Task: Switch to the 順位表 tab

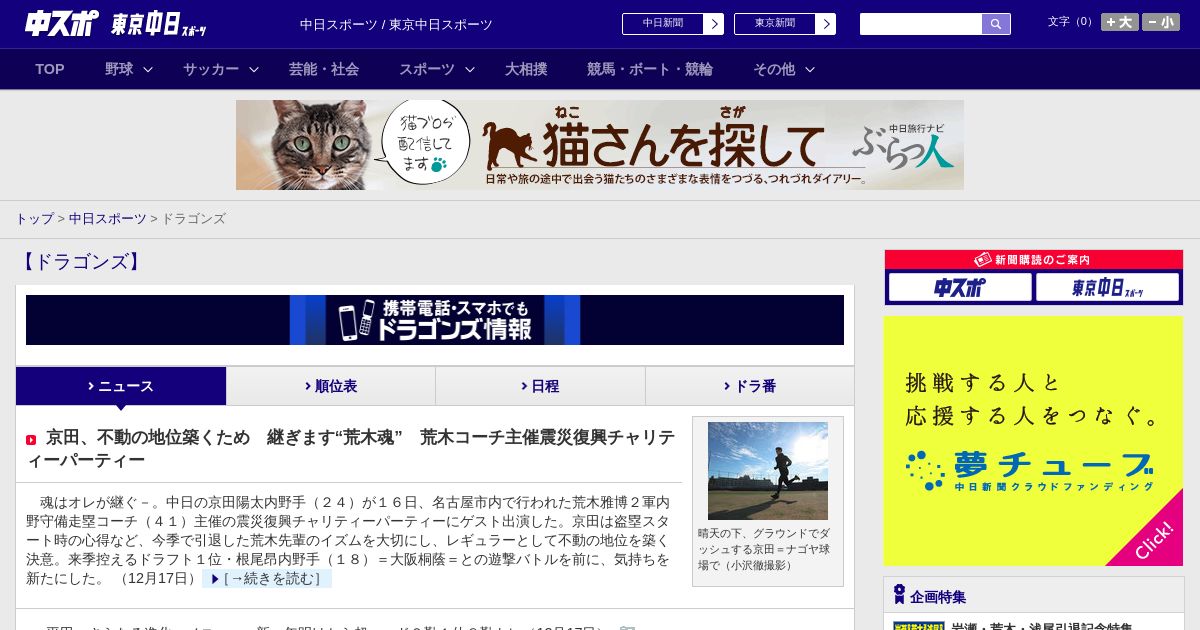Action: [331, 386]
